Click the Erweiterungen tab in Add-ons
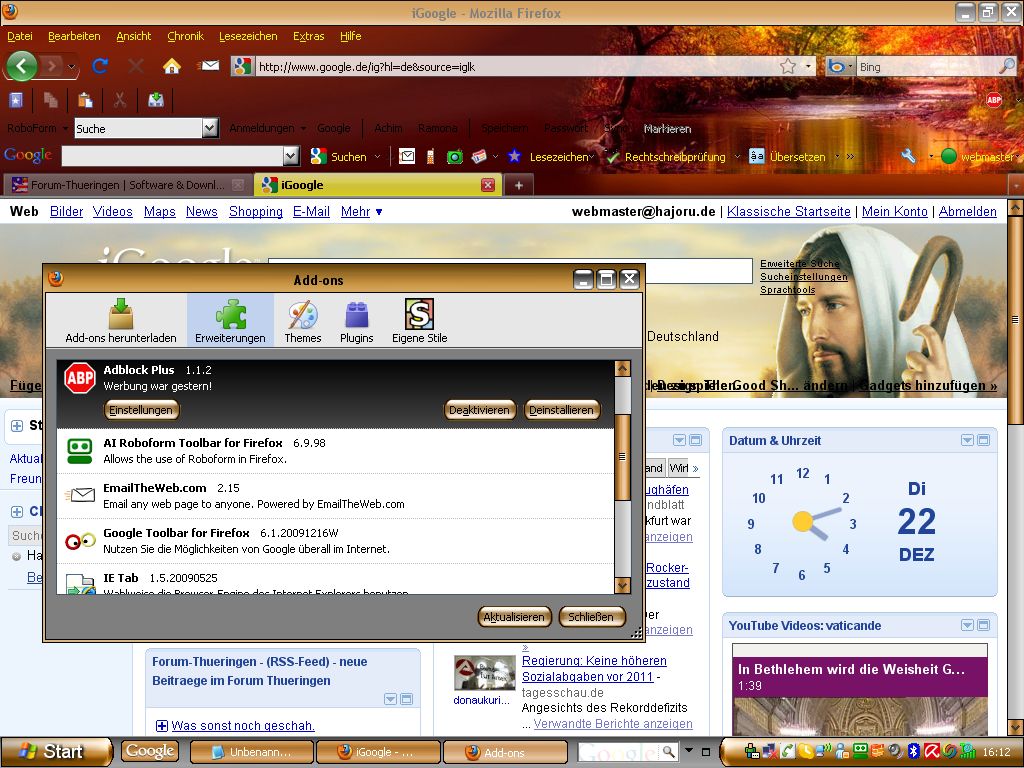1024x768 pixels. (x=231, y=321)
